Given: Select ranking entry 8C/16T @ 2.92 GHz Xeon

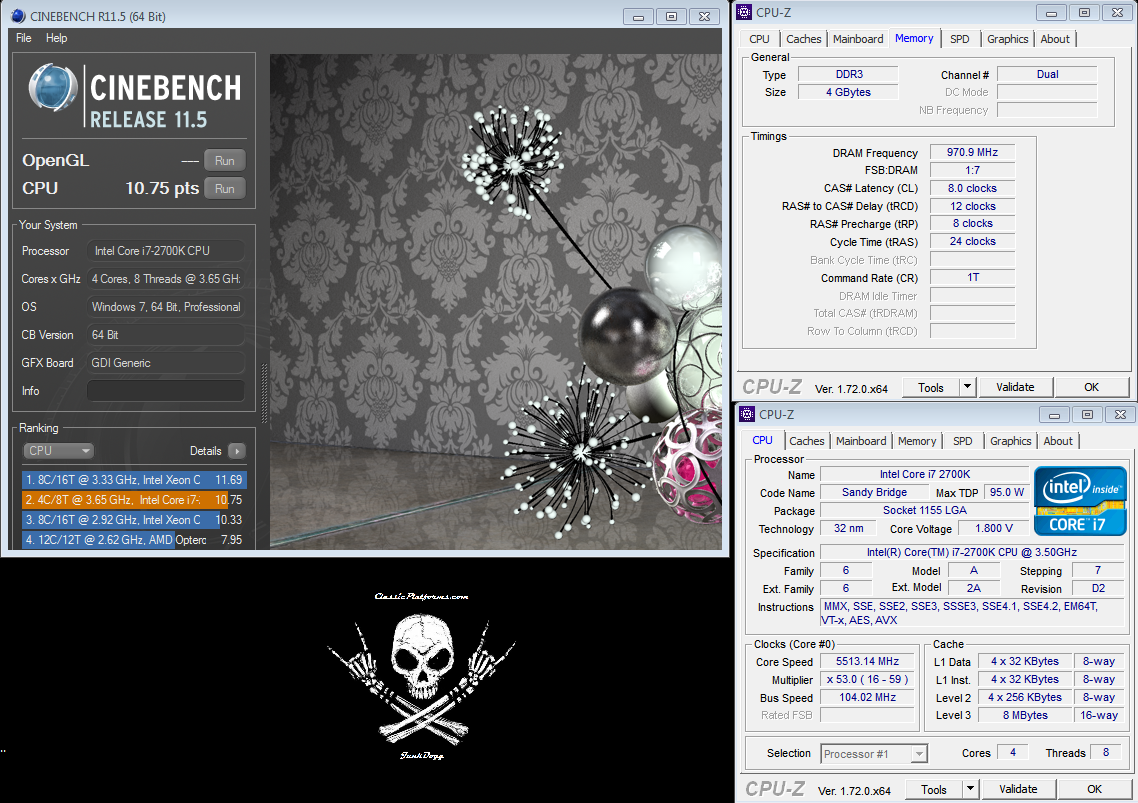Looking at the screenshot, I should pyautogui.click(x=134, y=520).
